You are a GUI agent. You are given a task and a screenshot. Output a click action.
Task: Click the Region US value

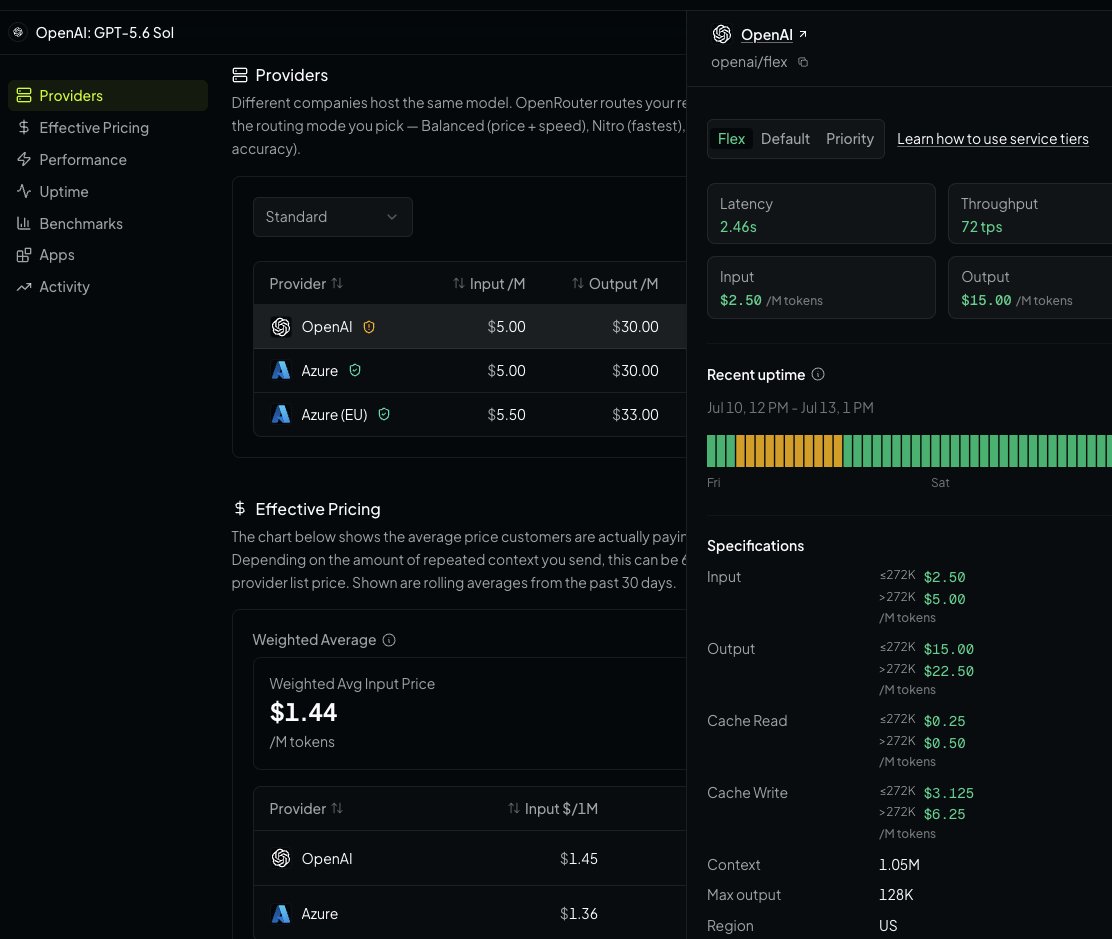pyautogui.click(x=888, y=926)
